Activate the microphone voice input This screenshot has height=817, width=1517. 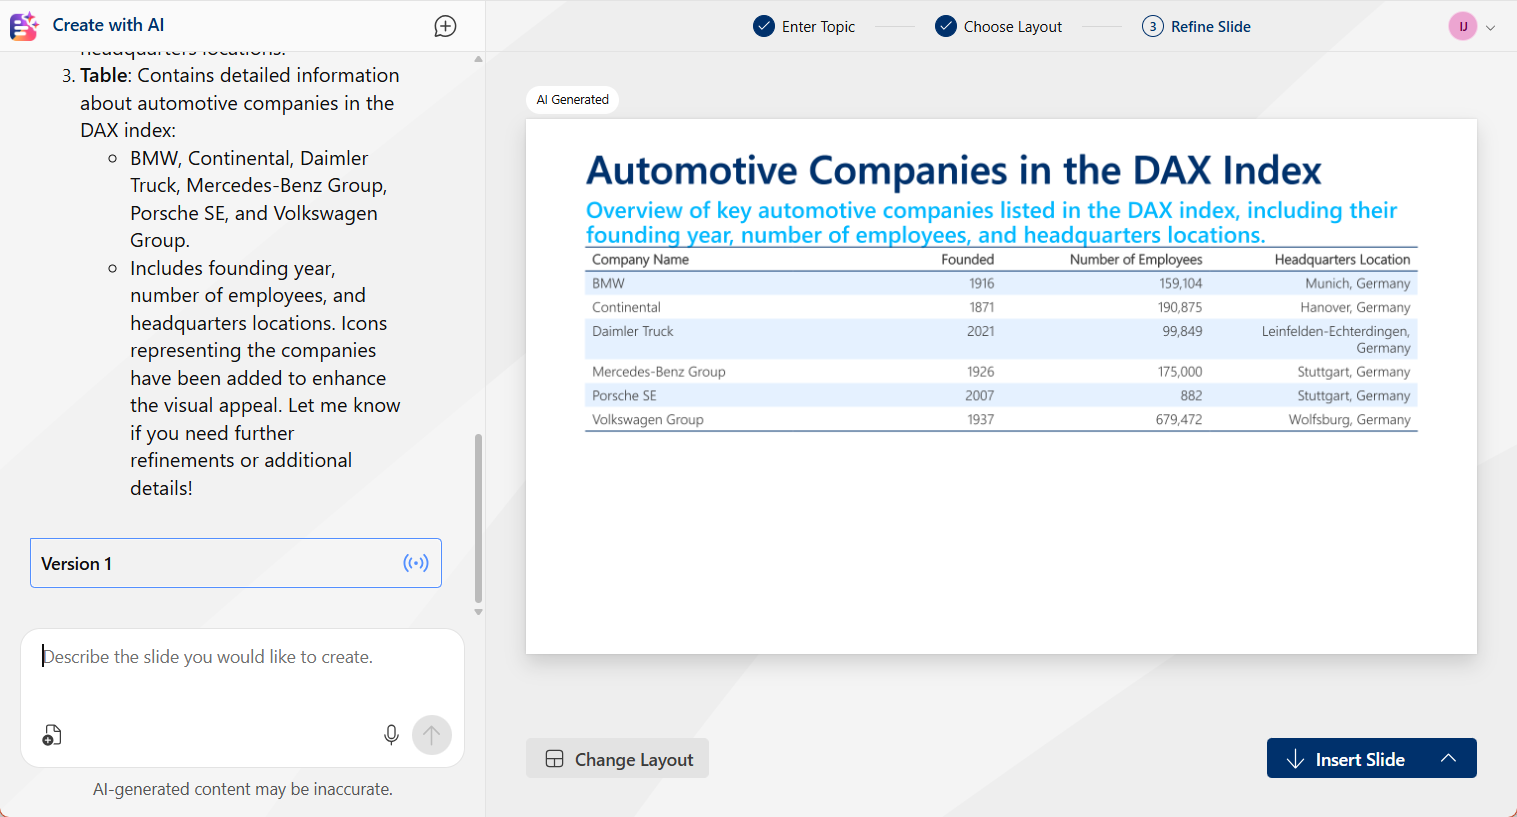[x=391, y=735]
